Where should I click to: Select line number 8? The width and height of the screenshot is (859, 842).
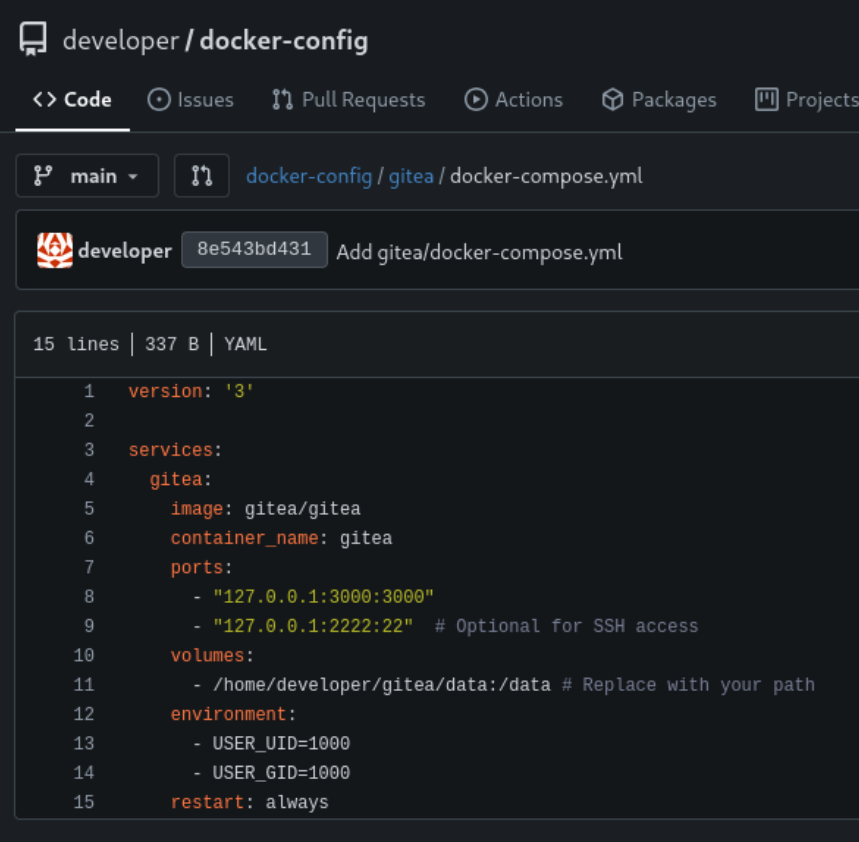[x=89, y=597]
